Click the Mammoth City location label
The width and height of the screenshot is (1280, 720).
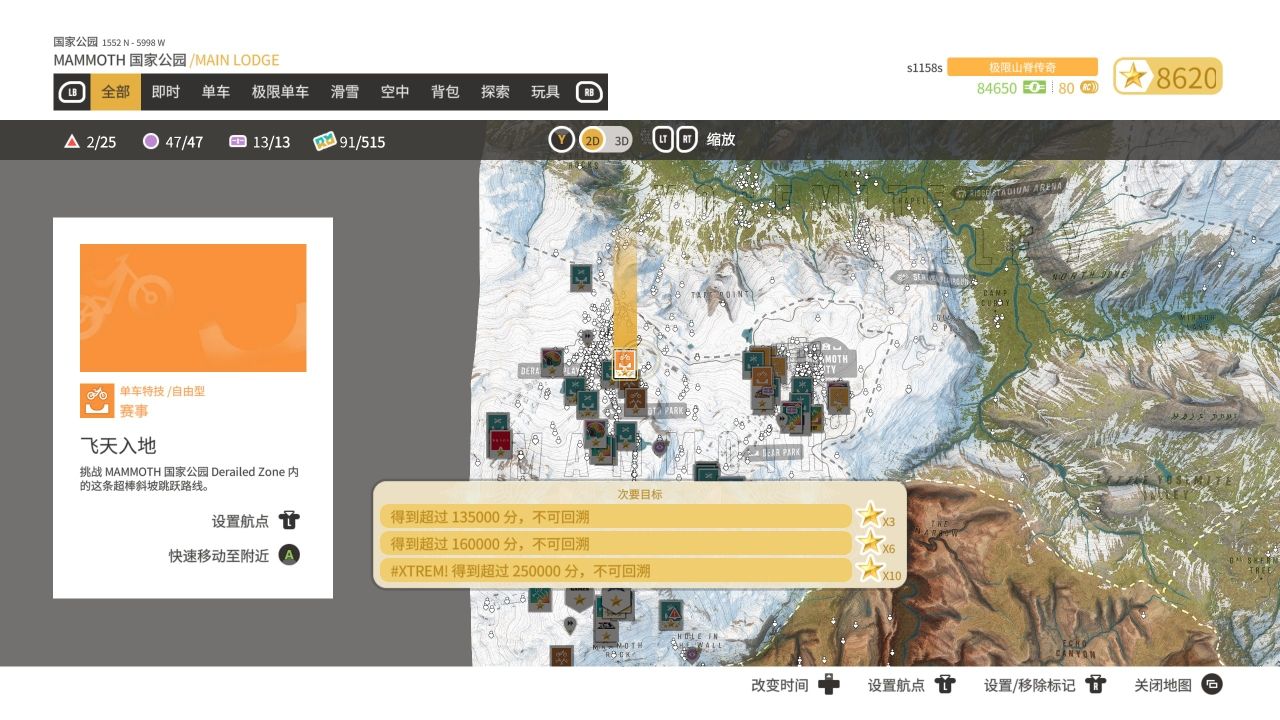coord(832,359)
